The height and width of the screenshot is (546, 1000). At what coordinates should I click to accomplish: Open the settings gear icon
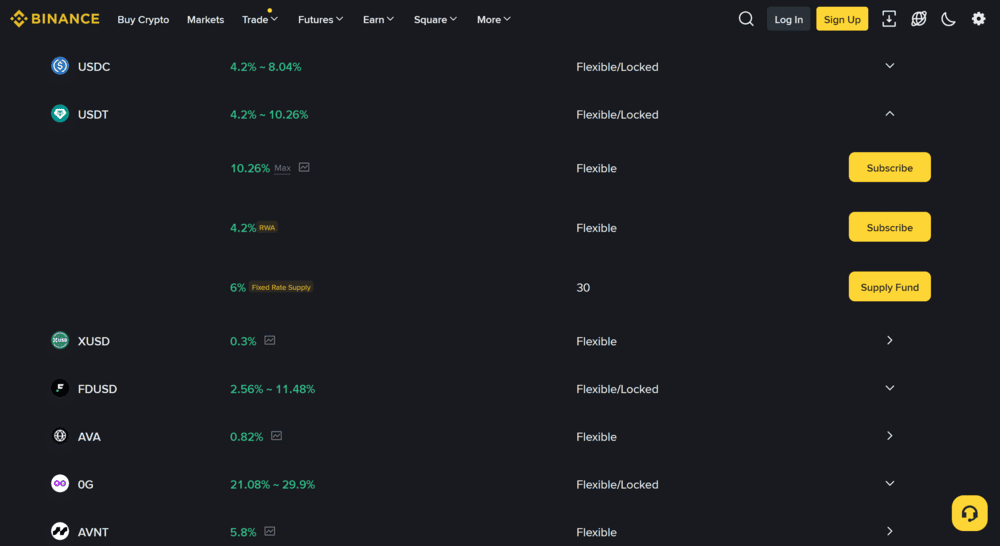click(x=978, y=19)
